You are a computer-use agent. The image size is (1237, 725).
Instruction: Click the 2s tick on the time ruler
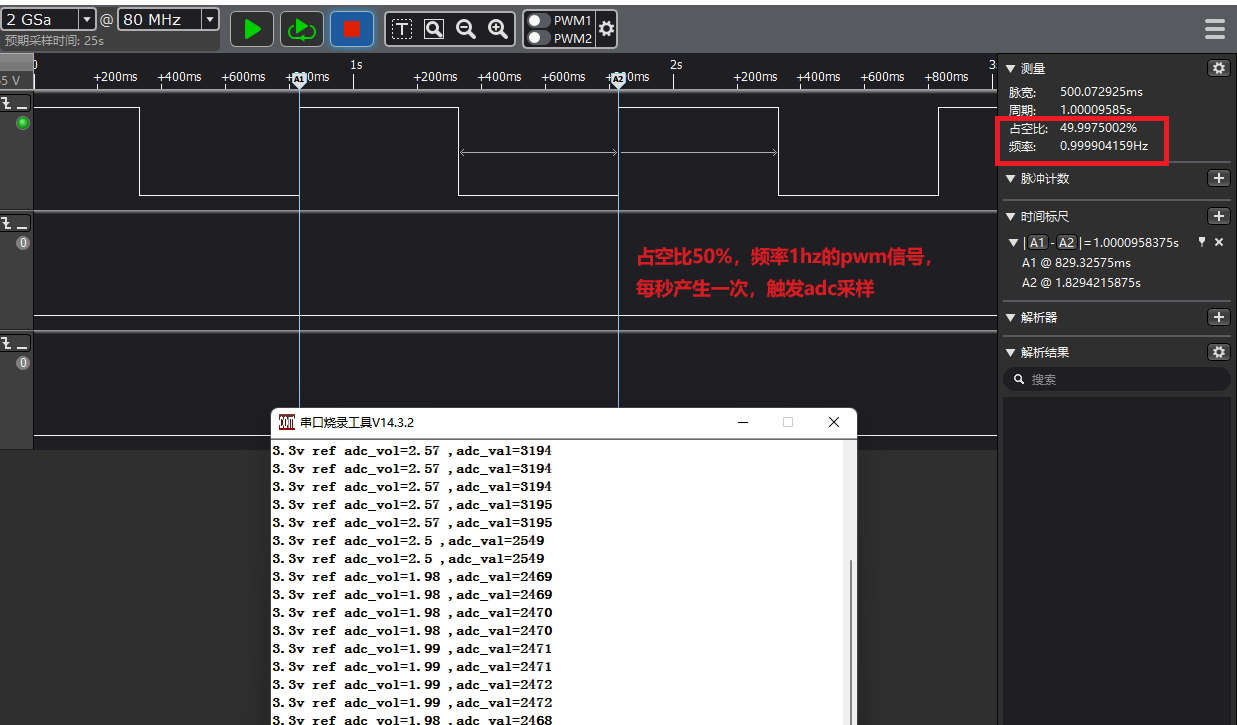[675, 65]
